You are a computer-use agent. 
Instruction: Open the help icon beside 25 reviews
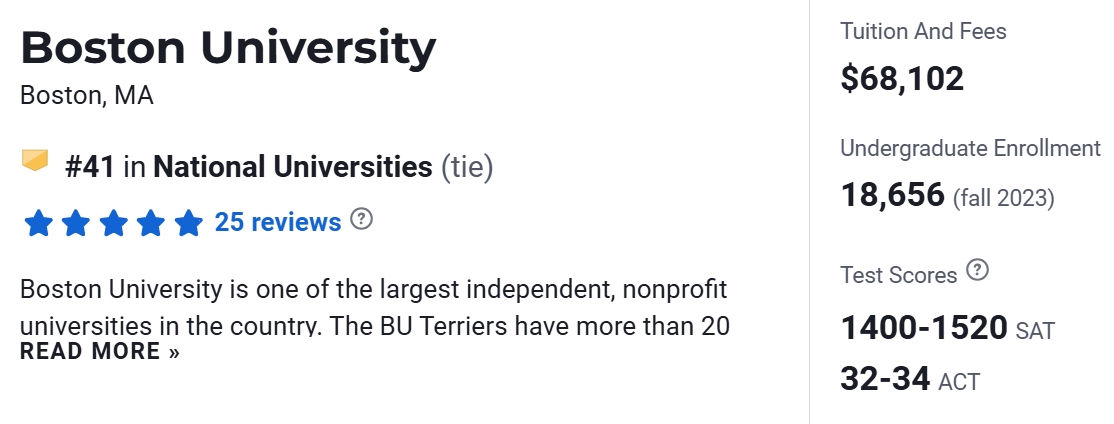(x=362, y=219)
